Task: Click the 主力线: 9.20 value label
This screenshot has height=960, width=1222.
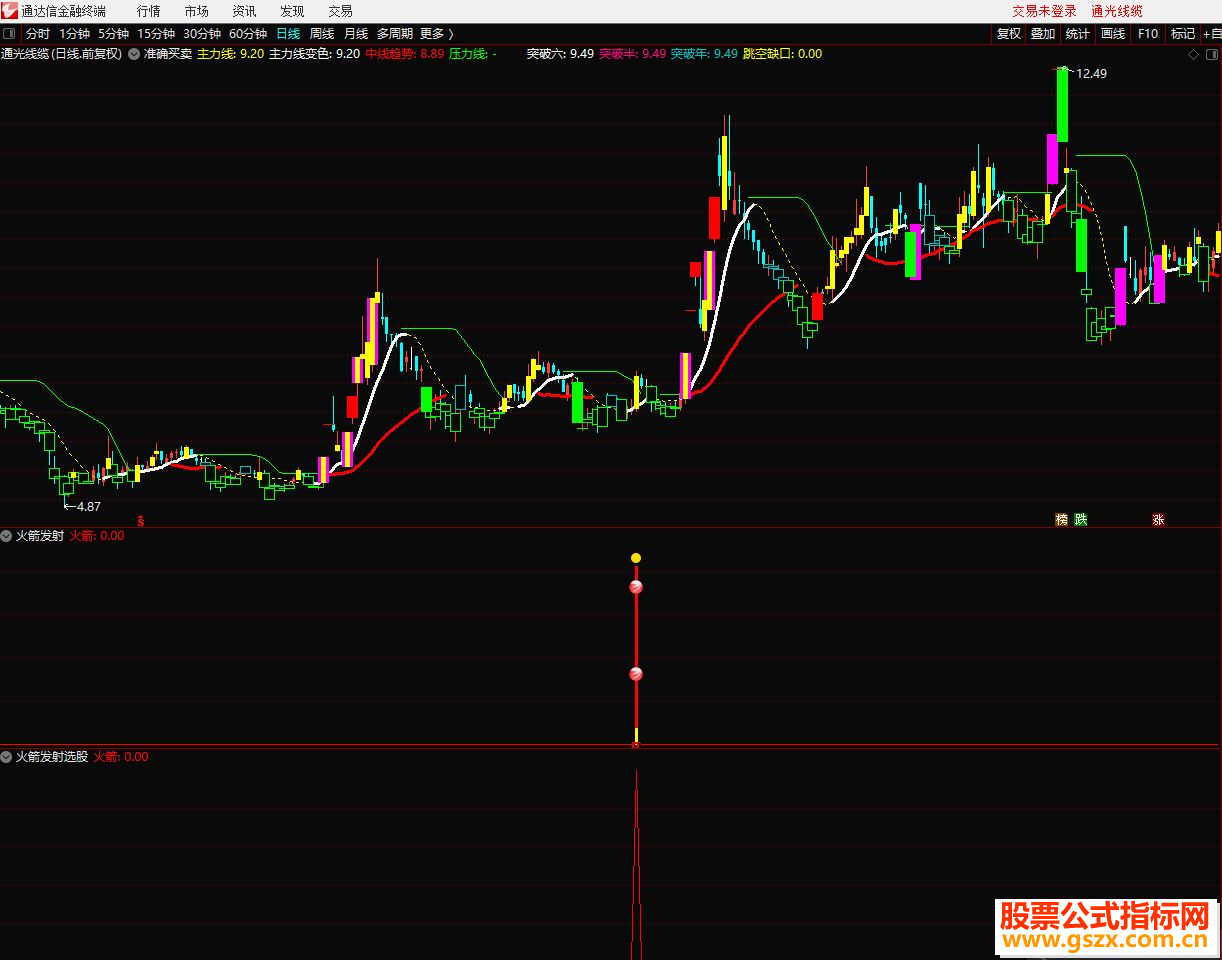Action: pyautogui.click(x=230, y=54)
